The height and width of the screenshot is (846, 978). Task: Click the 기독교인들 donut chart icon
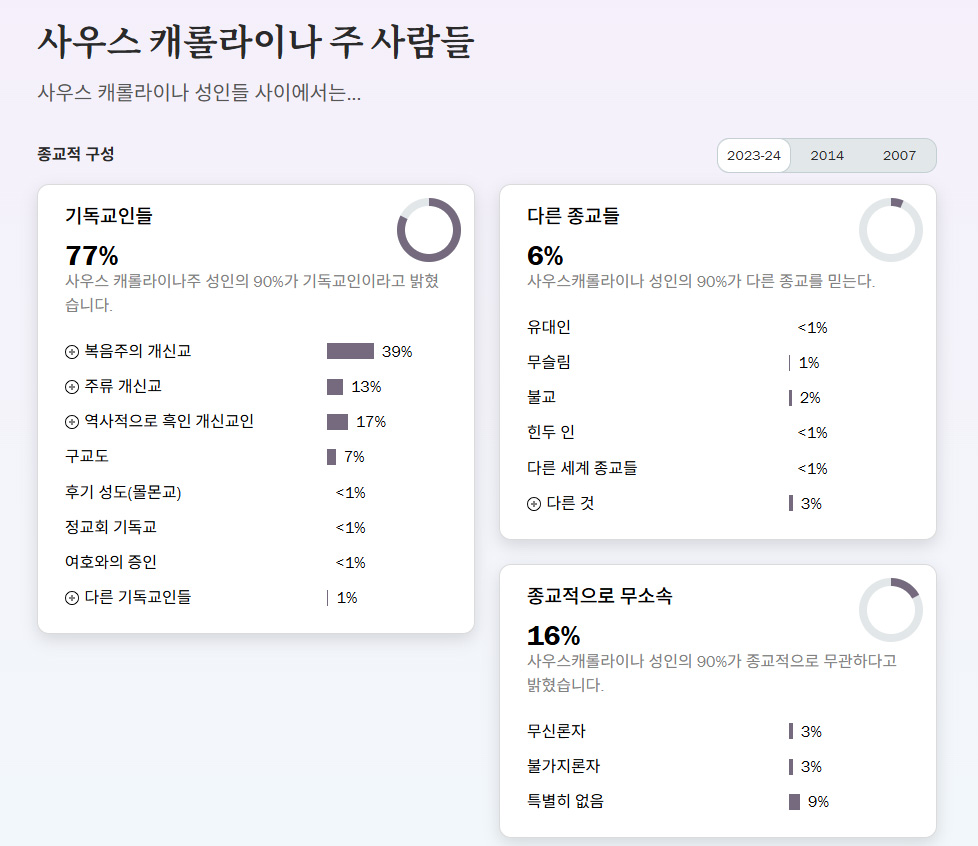[428, 230]
